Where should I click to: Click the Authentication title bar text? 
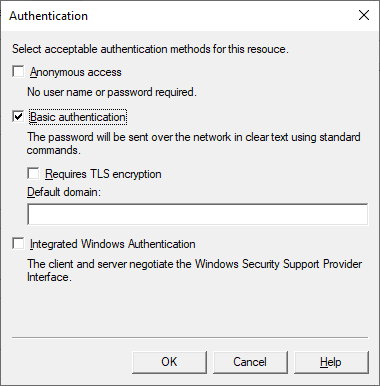point(48,16)
